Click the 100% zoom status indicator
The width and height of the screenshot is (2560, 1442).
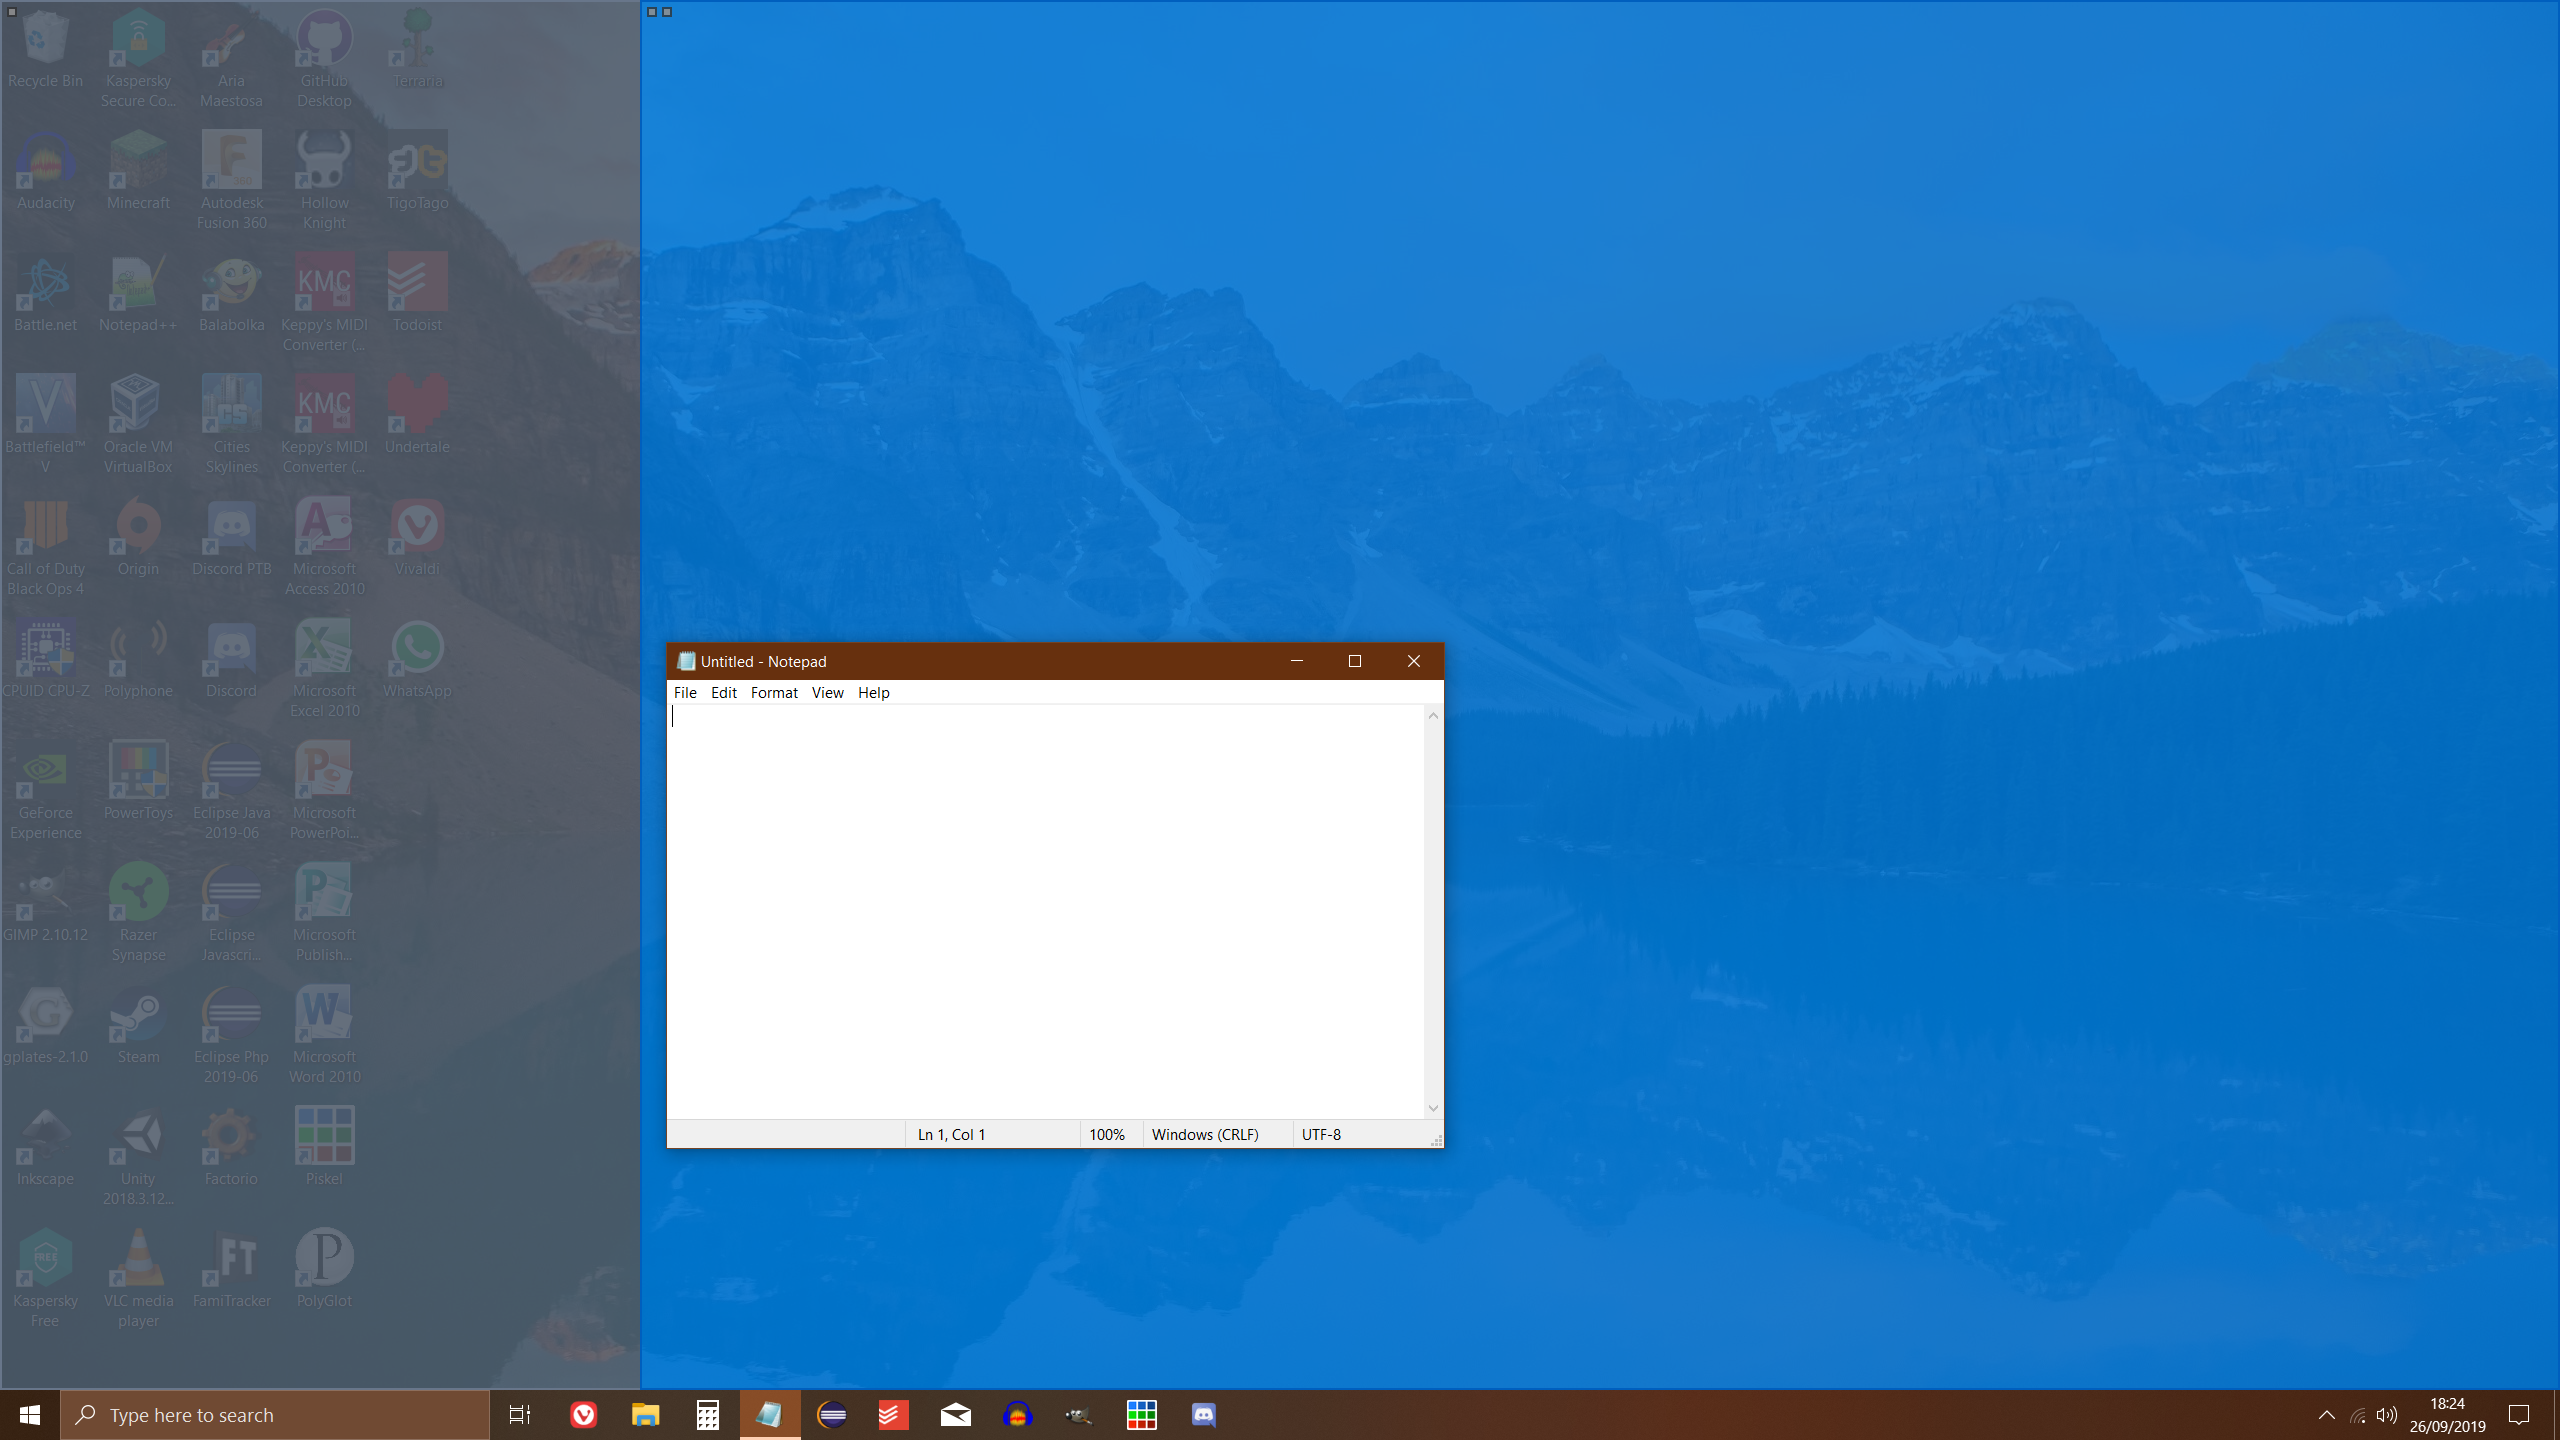pos(1108,1134)
